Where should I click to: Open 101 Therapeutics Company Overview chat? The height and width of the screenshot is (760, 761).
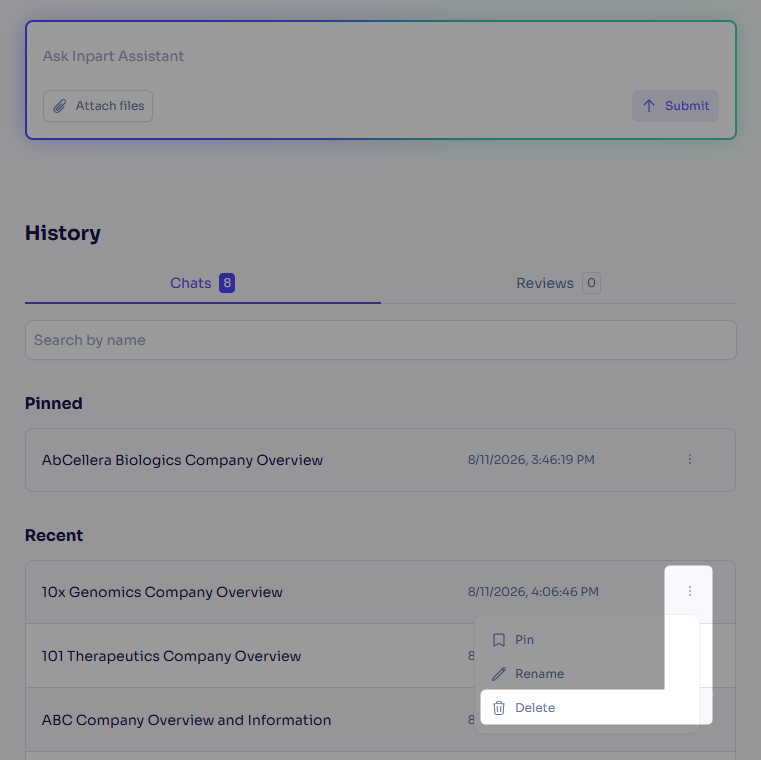click(171, 656)
